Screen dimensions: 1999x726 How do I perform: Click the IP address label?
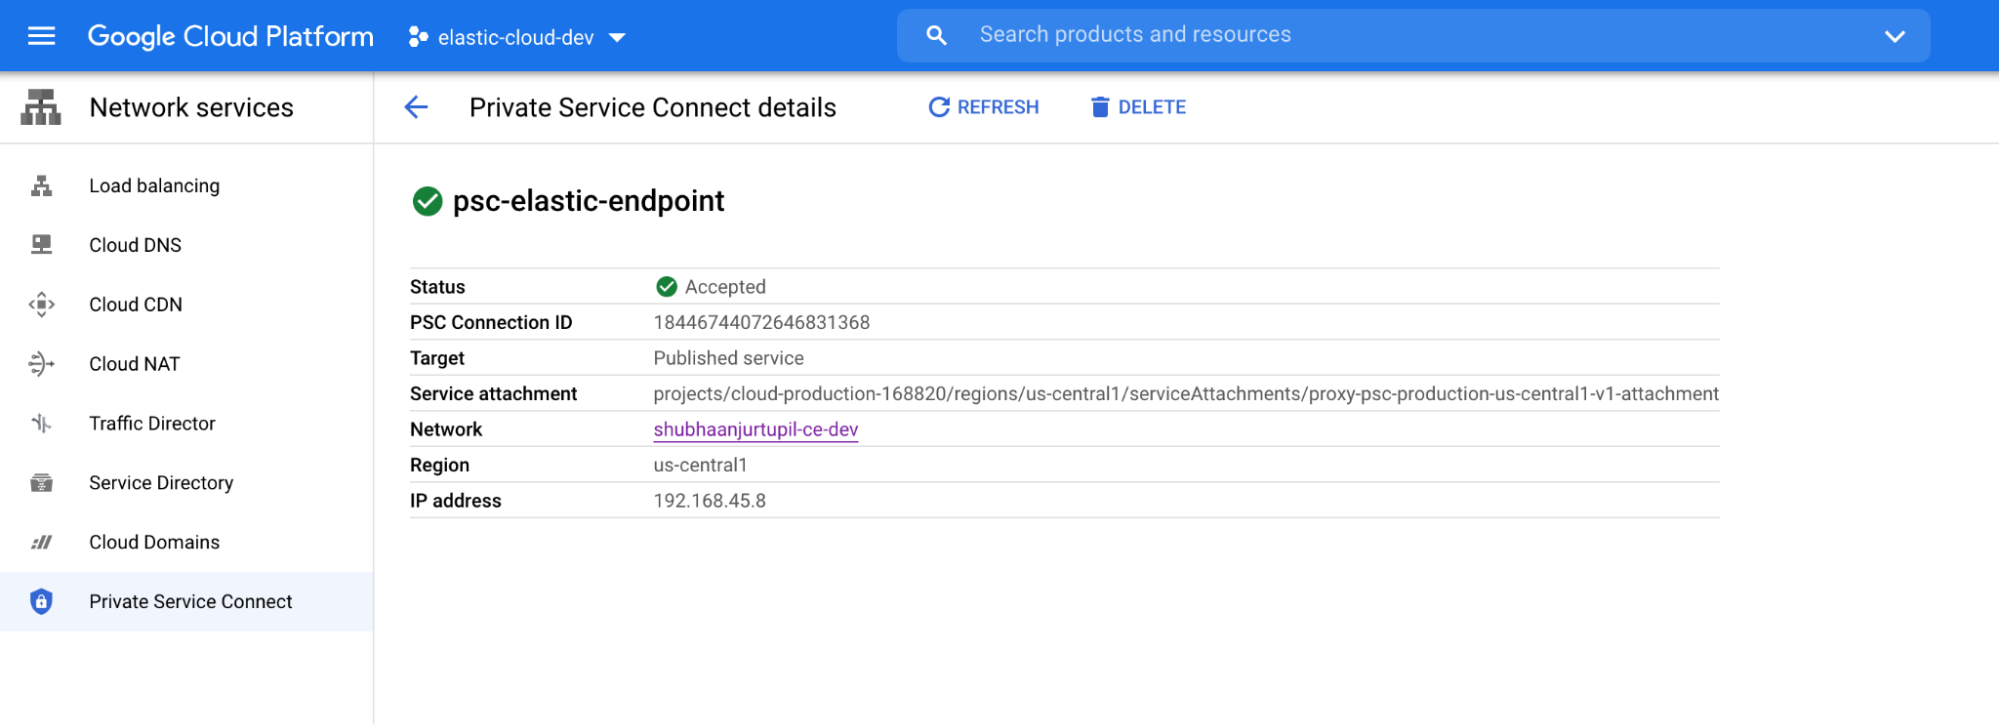456,501
